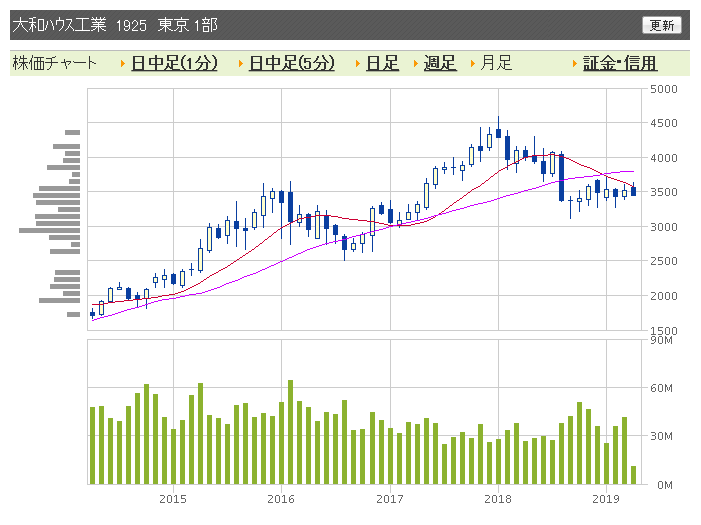
Task: Click the 90M volume axis label
Action: pos(661,341)
